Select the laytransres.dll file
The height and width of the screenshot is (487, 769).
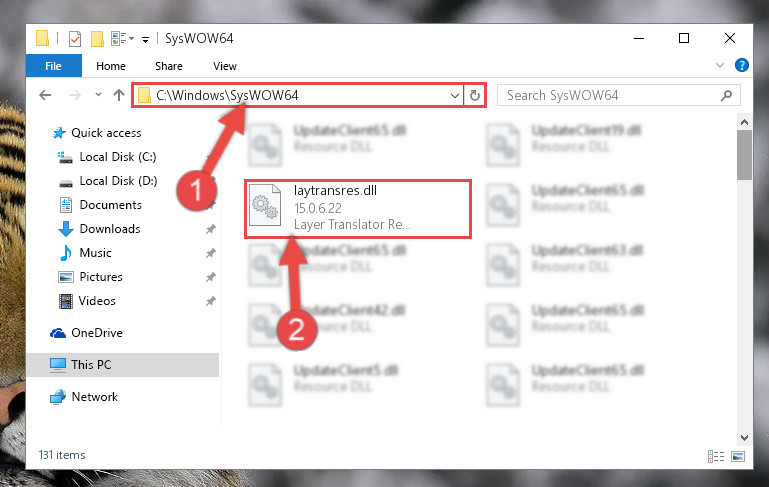coord(358,209)
